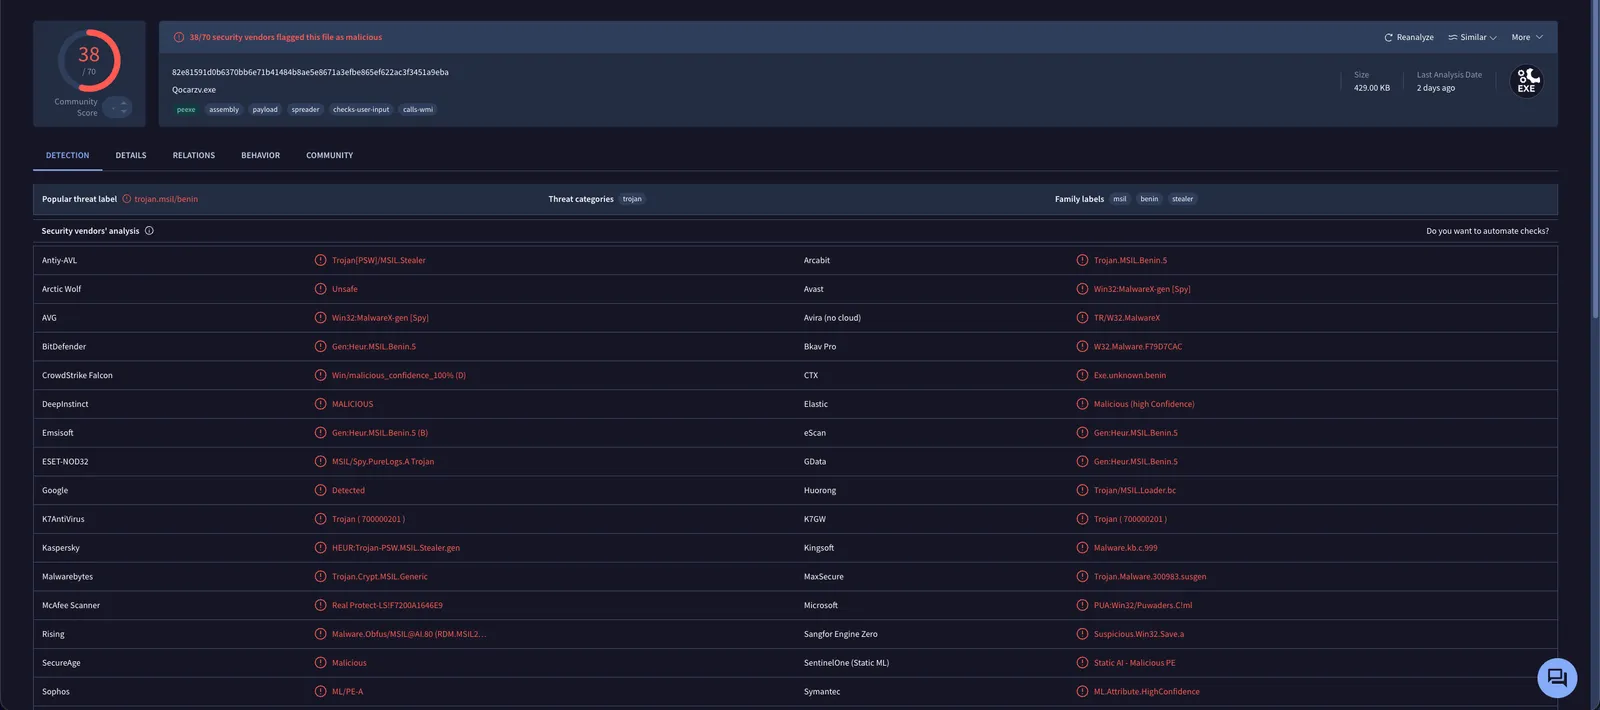
Task: Click warning icon in Google row
Action: click(x=321, y=491)
